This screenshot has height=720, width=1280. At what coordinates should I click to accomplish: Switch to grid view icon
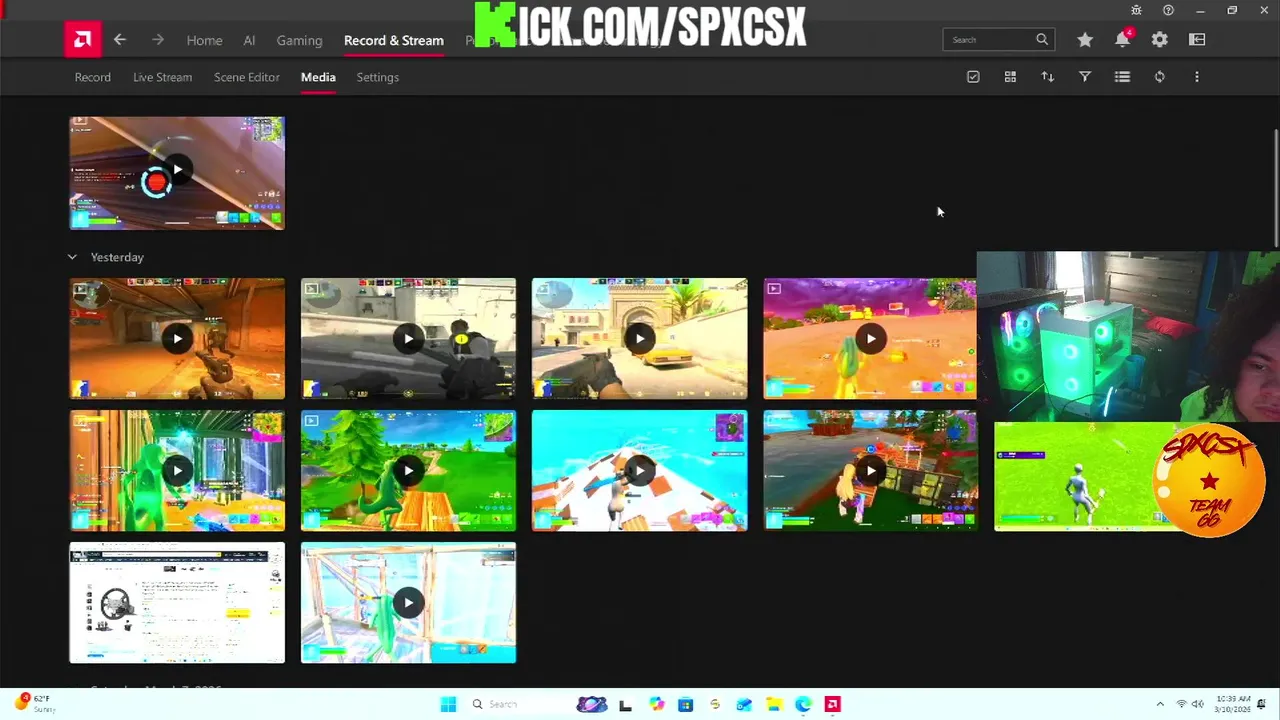1010,77
